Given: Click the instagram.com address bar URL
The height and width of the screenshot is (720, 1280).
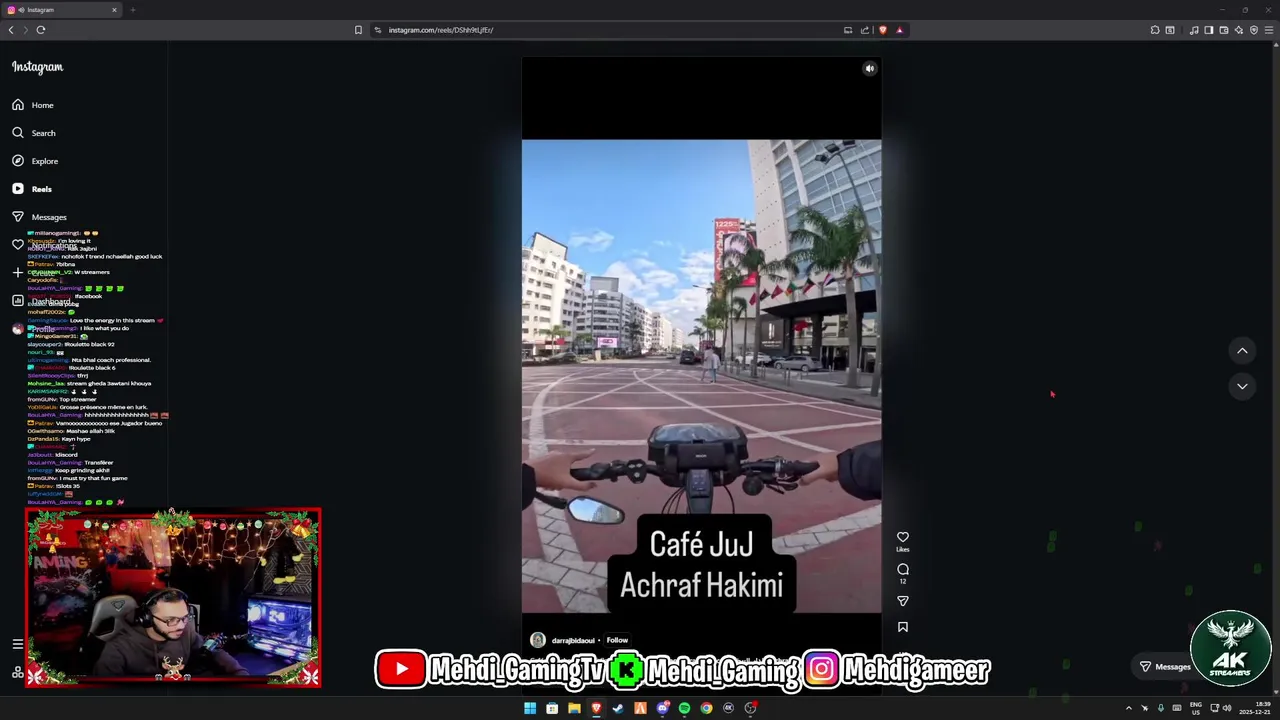Looking at the screenshot, I should click(x=441, y=30).
